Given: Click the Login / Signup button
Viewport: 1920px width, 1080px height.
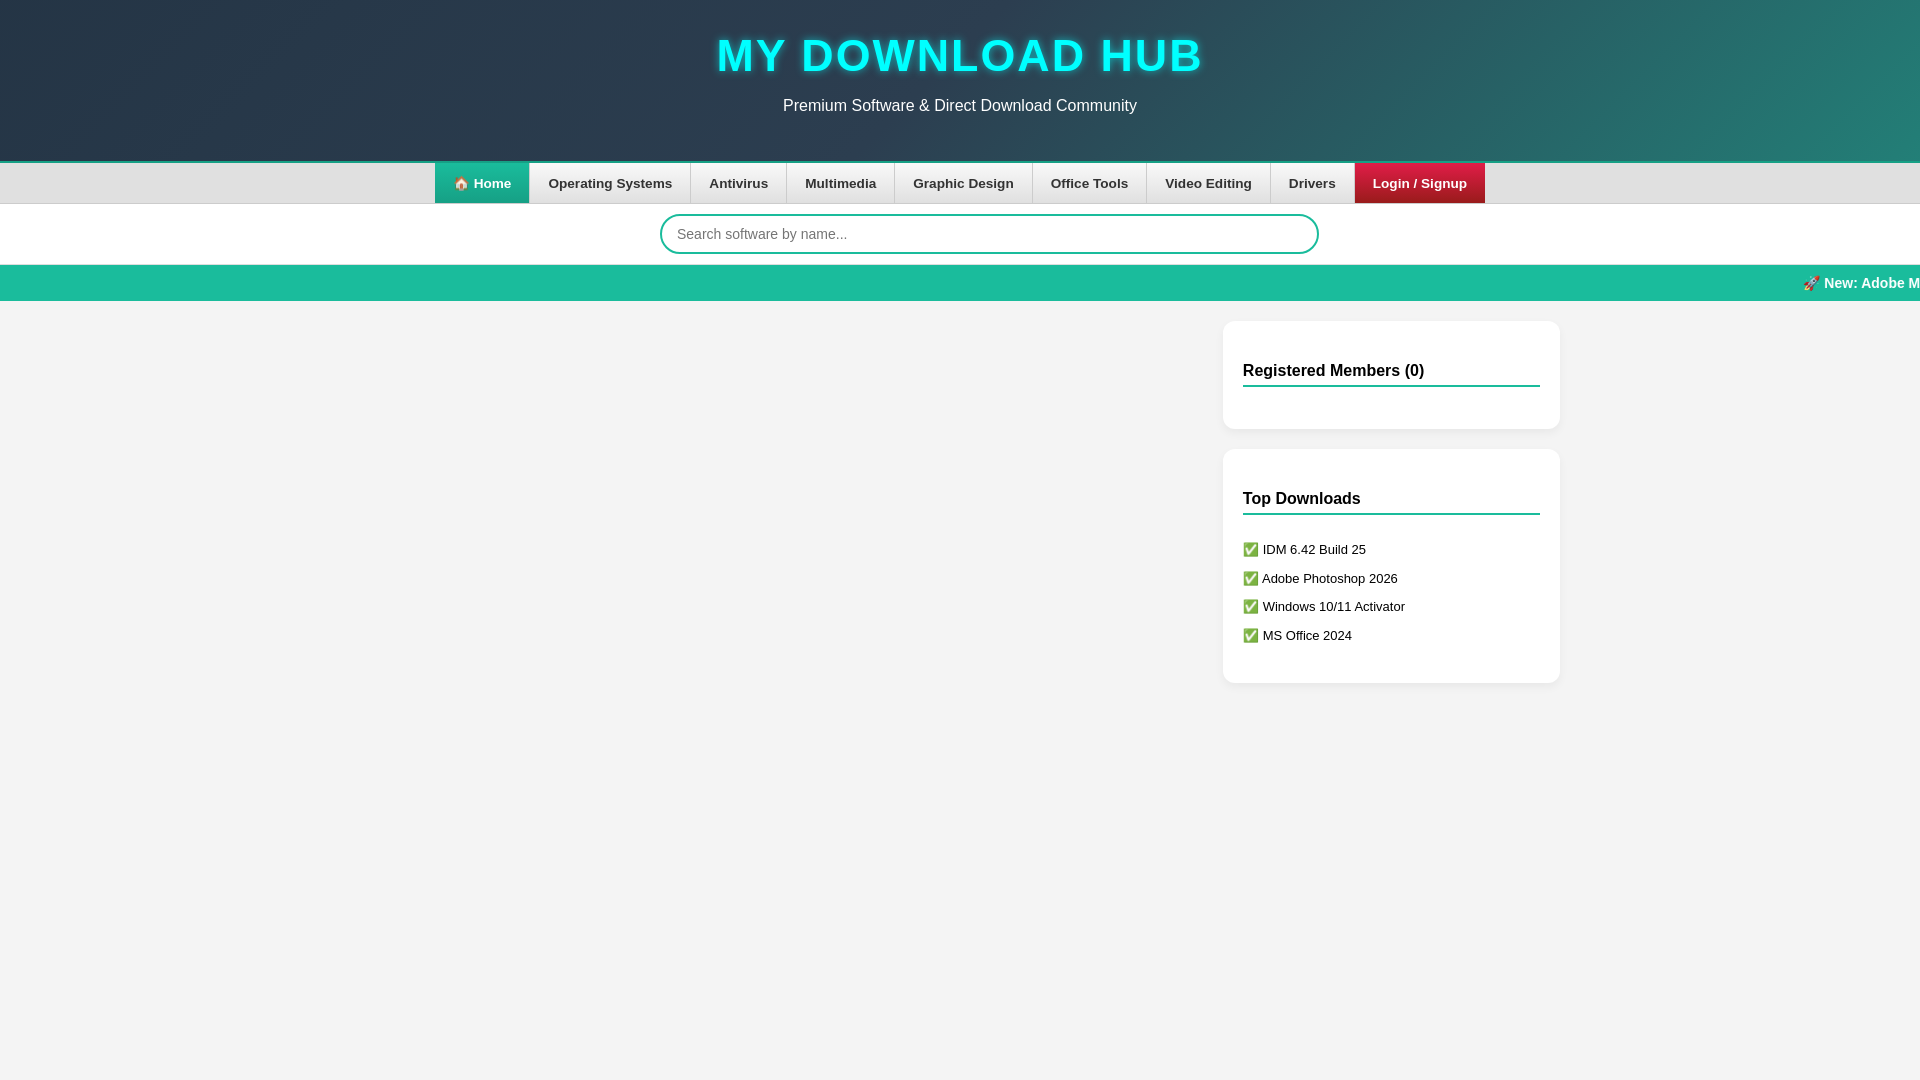Looking at the screenshot, I should (1420, 183).
